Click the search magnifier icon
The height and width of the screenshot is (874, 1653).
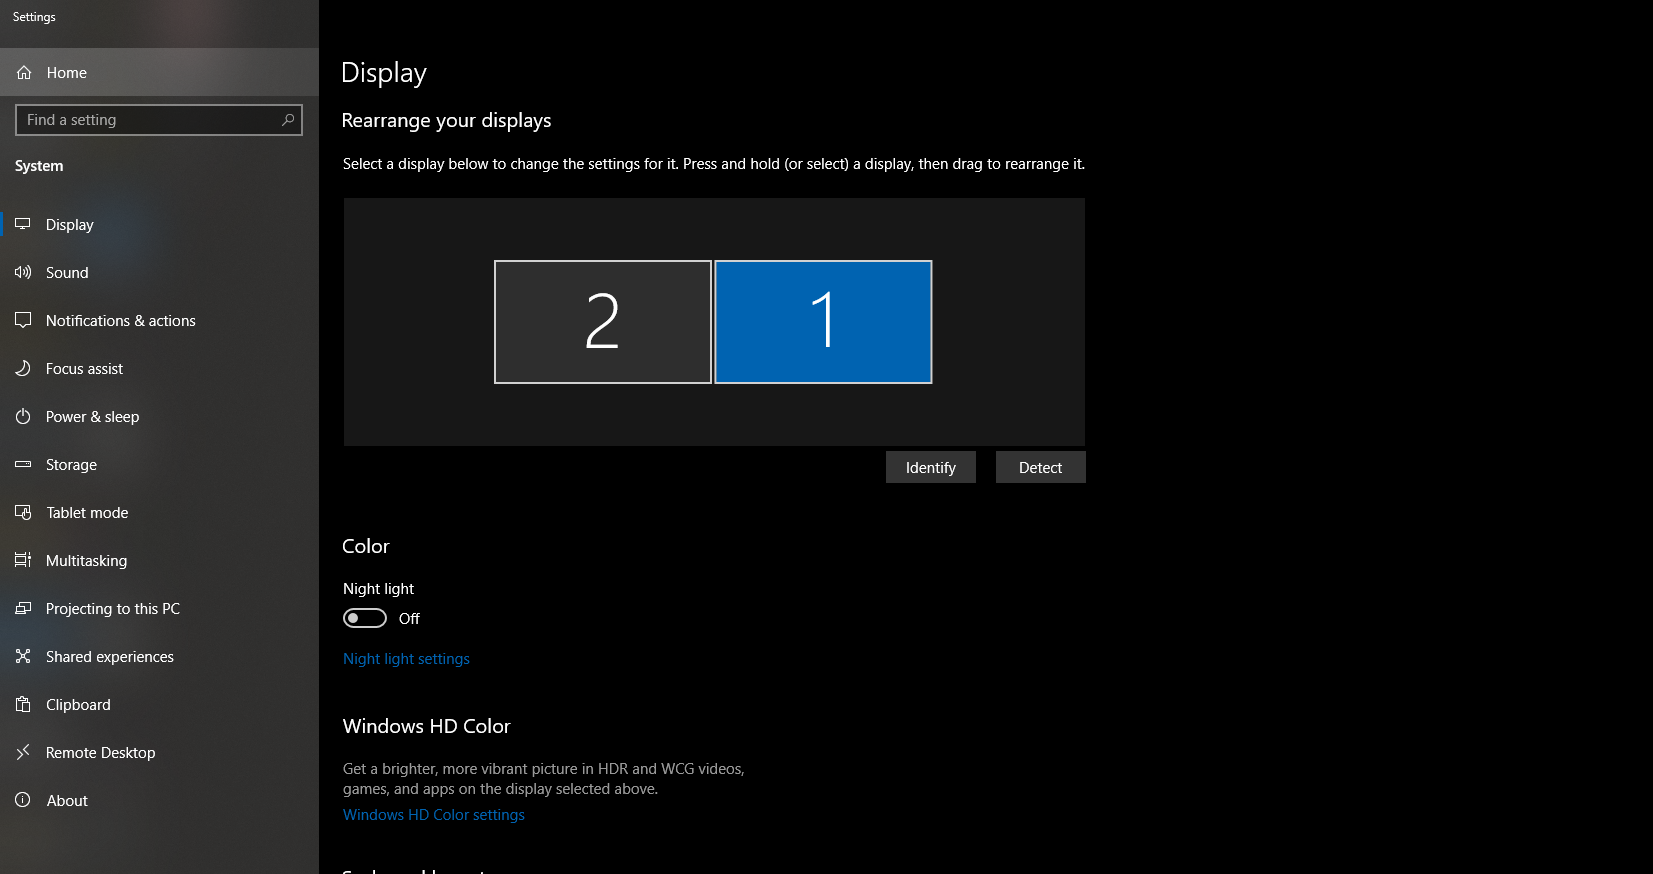coord(288,120)
